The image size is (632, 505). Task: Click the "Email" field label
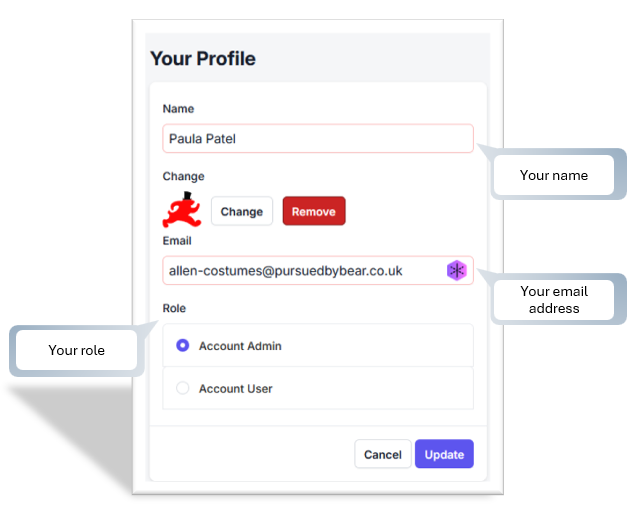tap(177, 241)
